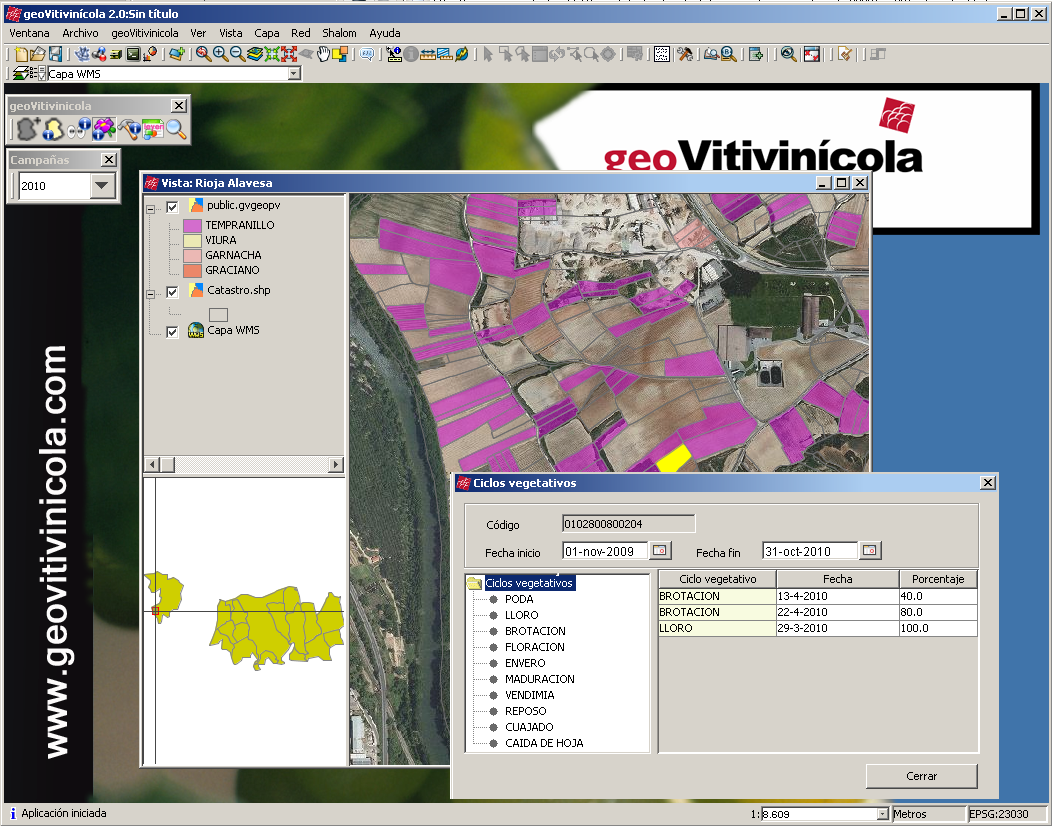
Task: Select the Measure distance ruler tool
Action: pyautogui.click(x=427, y=54)
